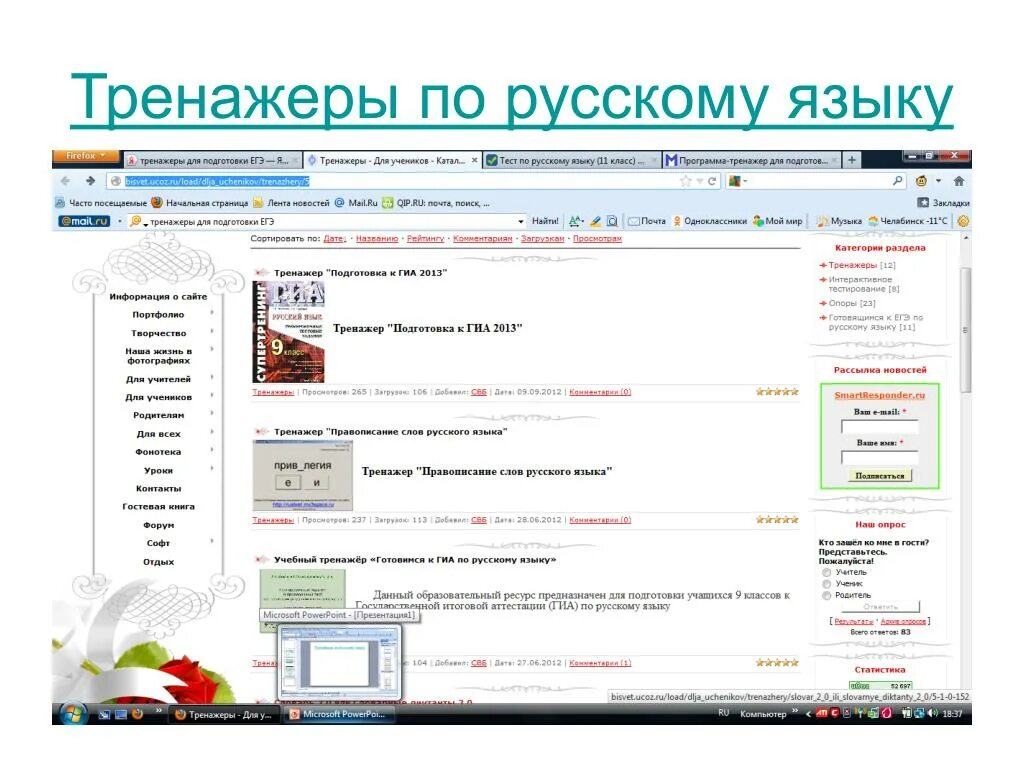Open the Закладки bookmarks button
Image resolution: width=1024 pixels, height=768 pixels.
pyautogui.click(x=943, y=203)
